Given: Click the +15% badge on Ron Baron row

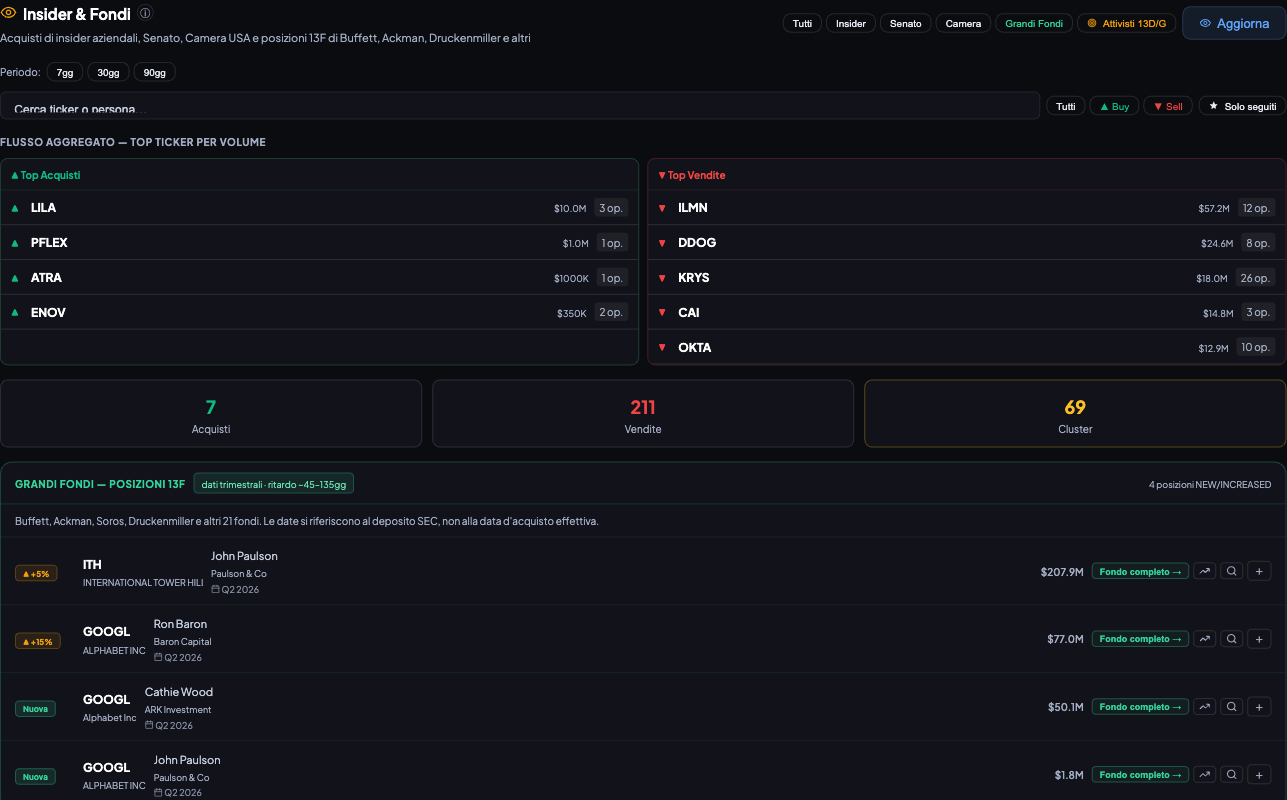Looking at the screenshot, I should tap(38, 641).
